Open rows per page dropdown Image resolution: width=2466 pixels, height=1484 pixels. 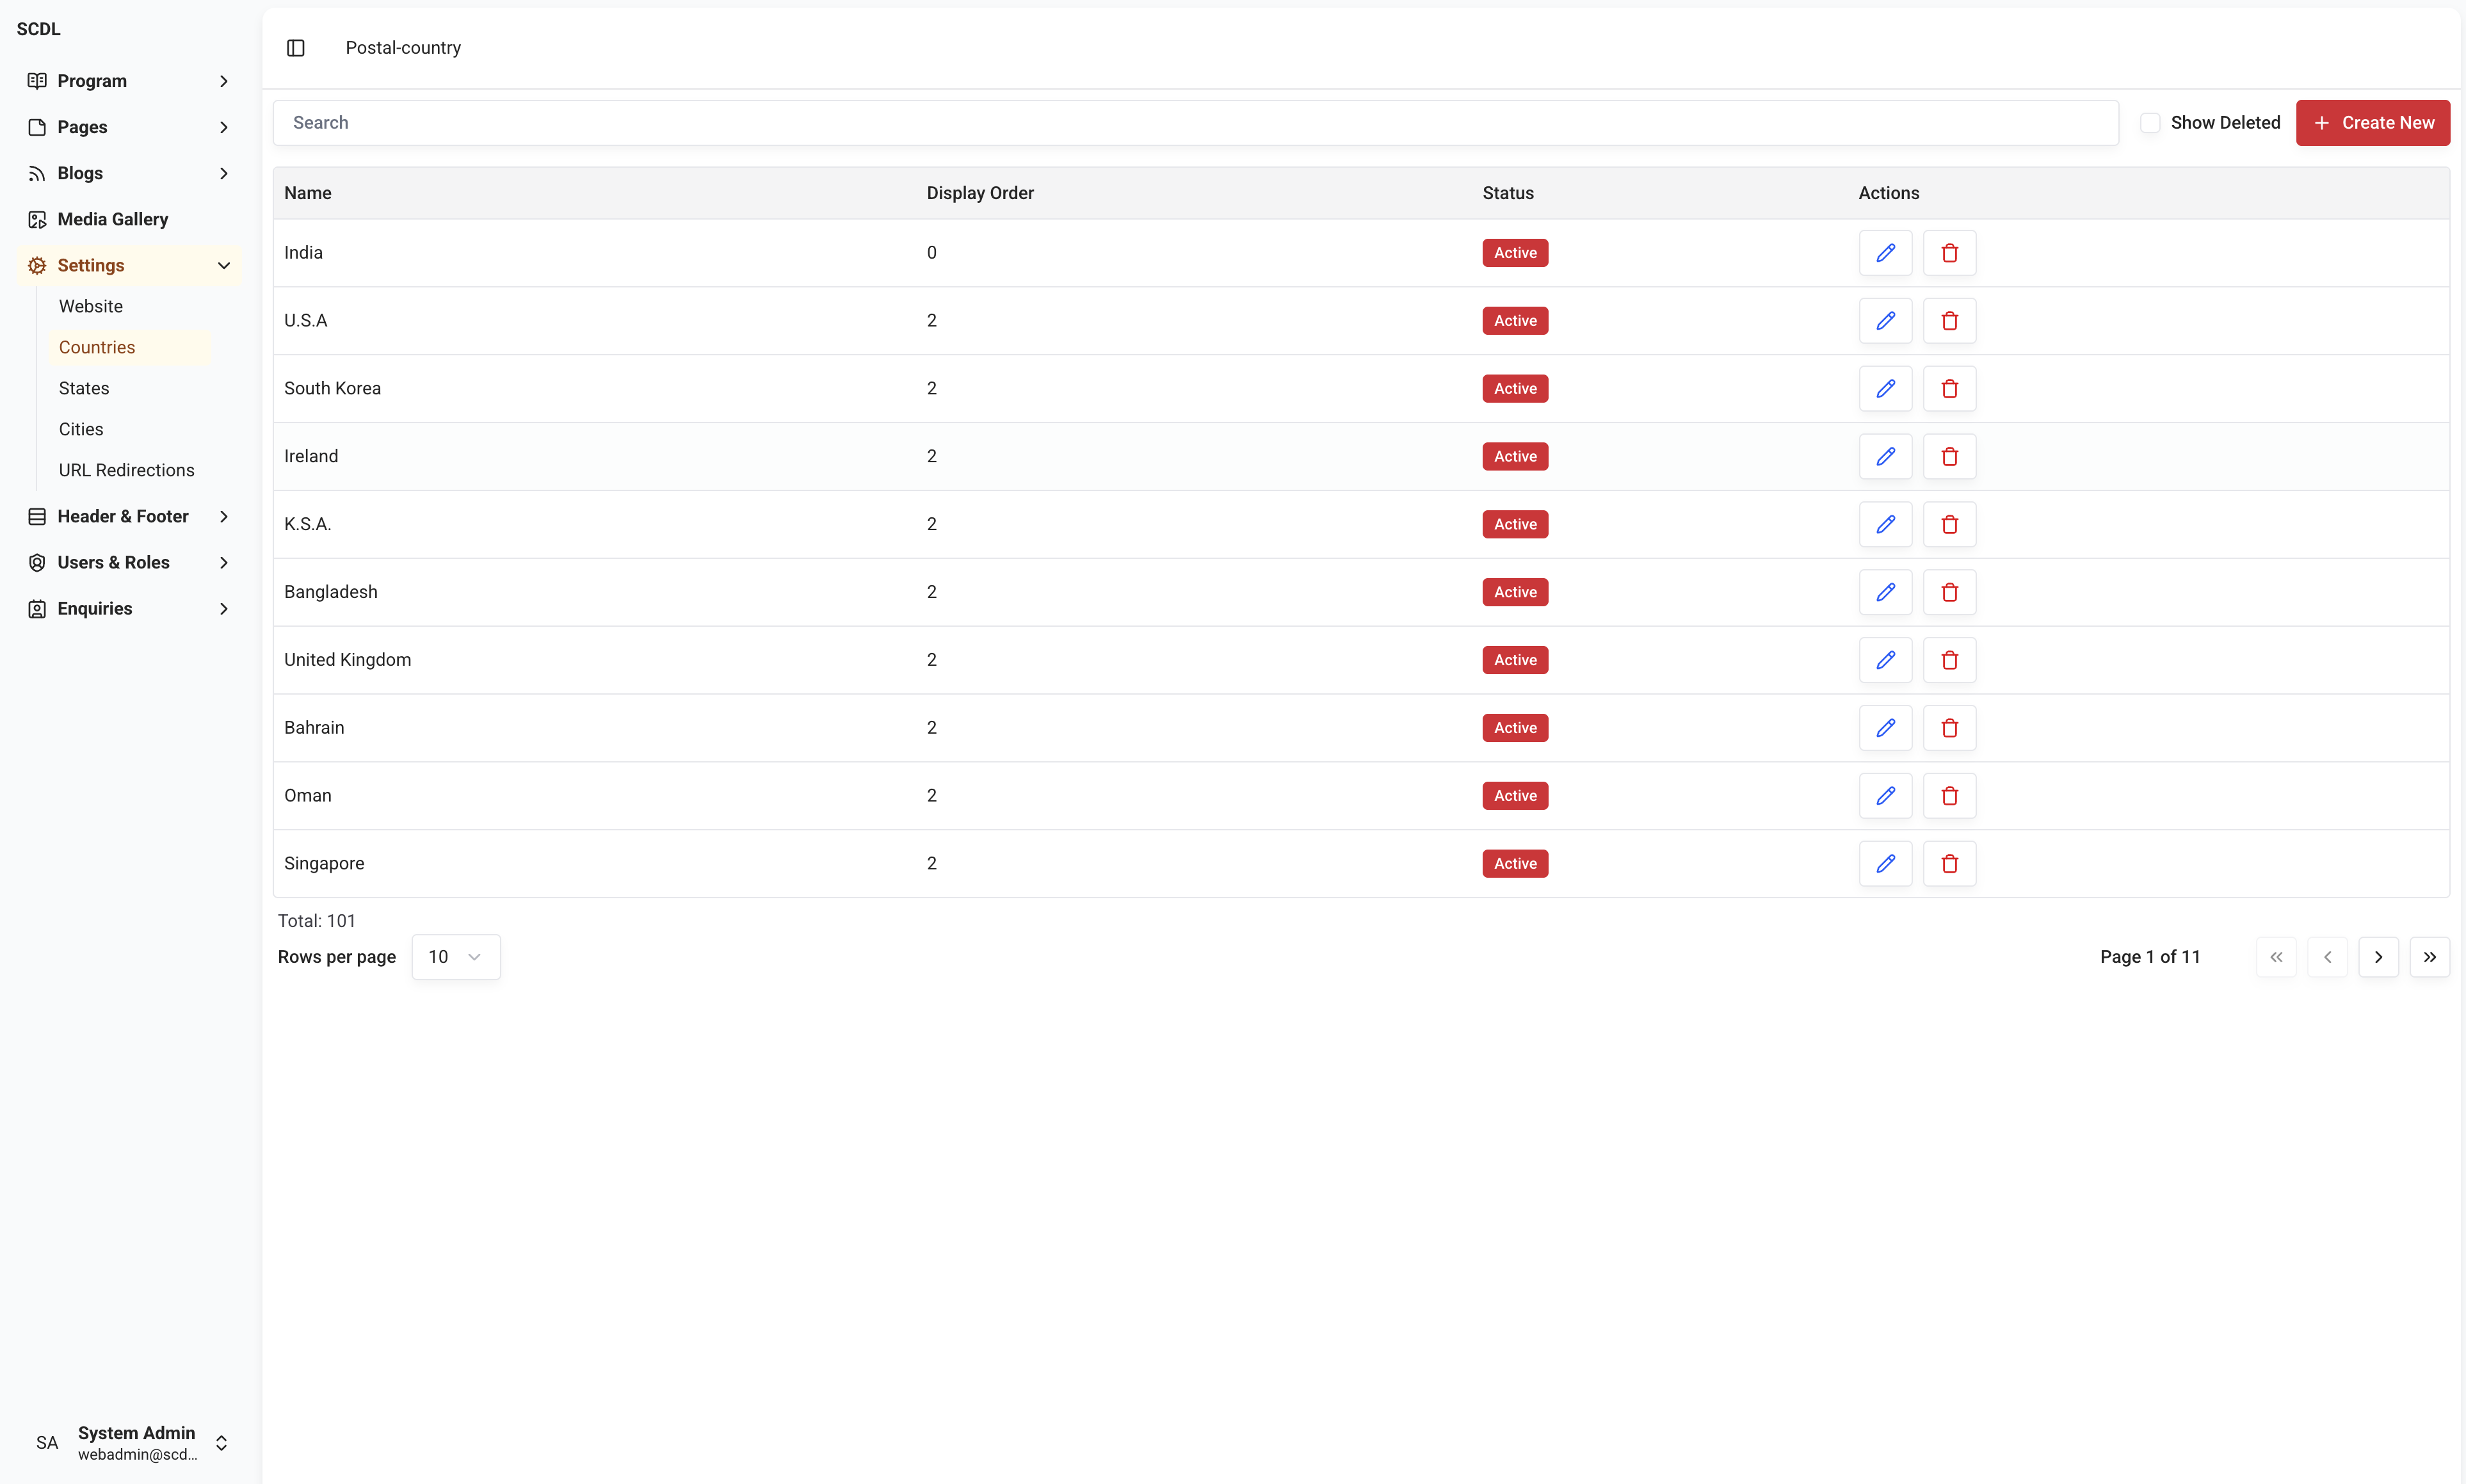(455, 957)
